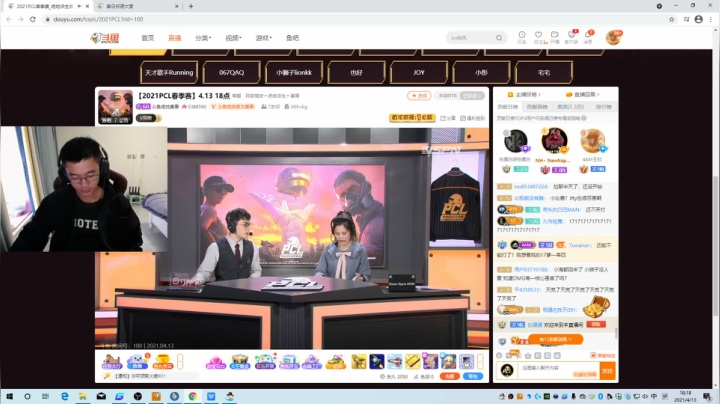Open the Mail icon in the taskbar
720x404 pixels.
[101, 396]
